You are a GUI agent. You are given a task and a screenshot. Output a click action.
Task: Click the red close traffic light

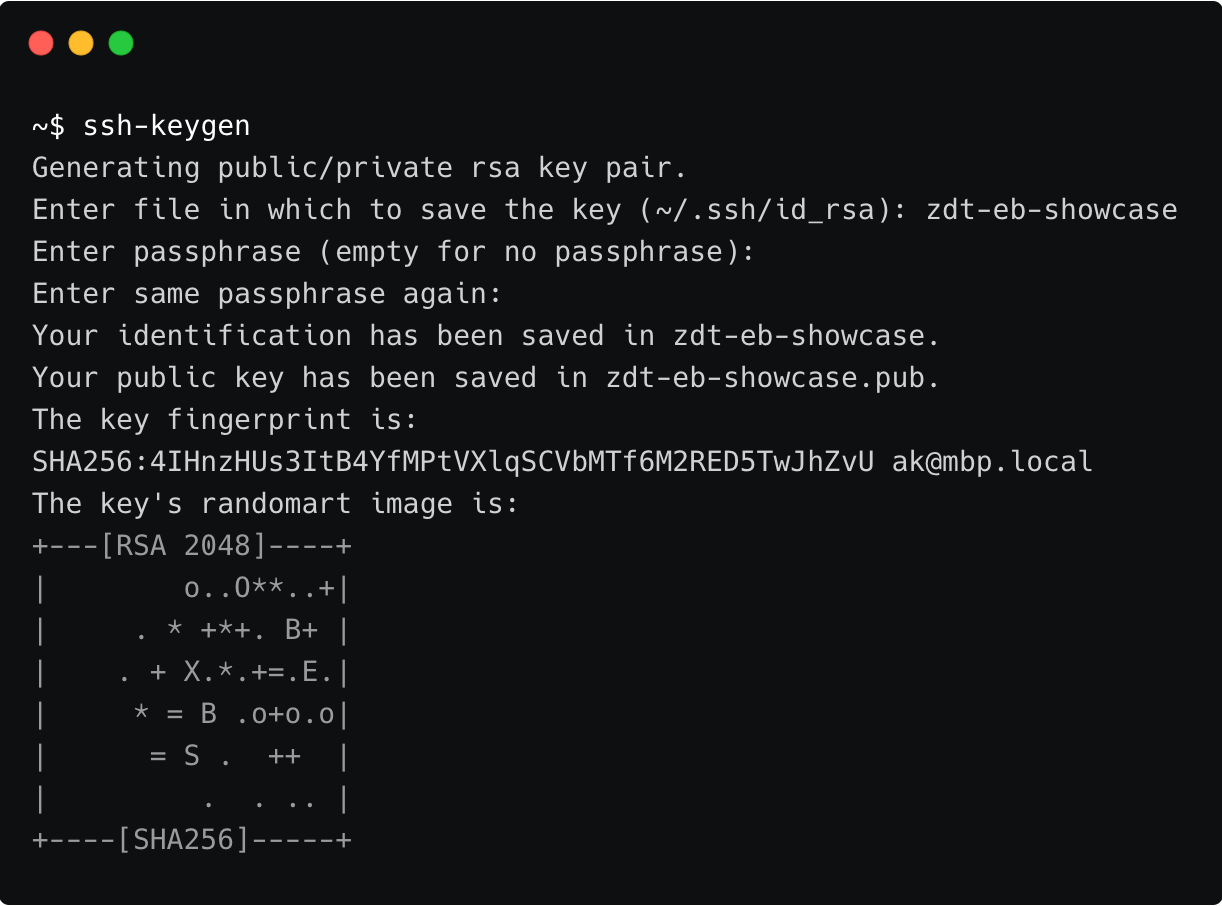[x=41, y=43]
